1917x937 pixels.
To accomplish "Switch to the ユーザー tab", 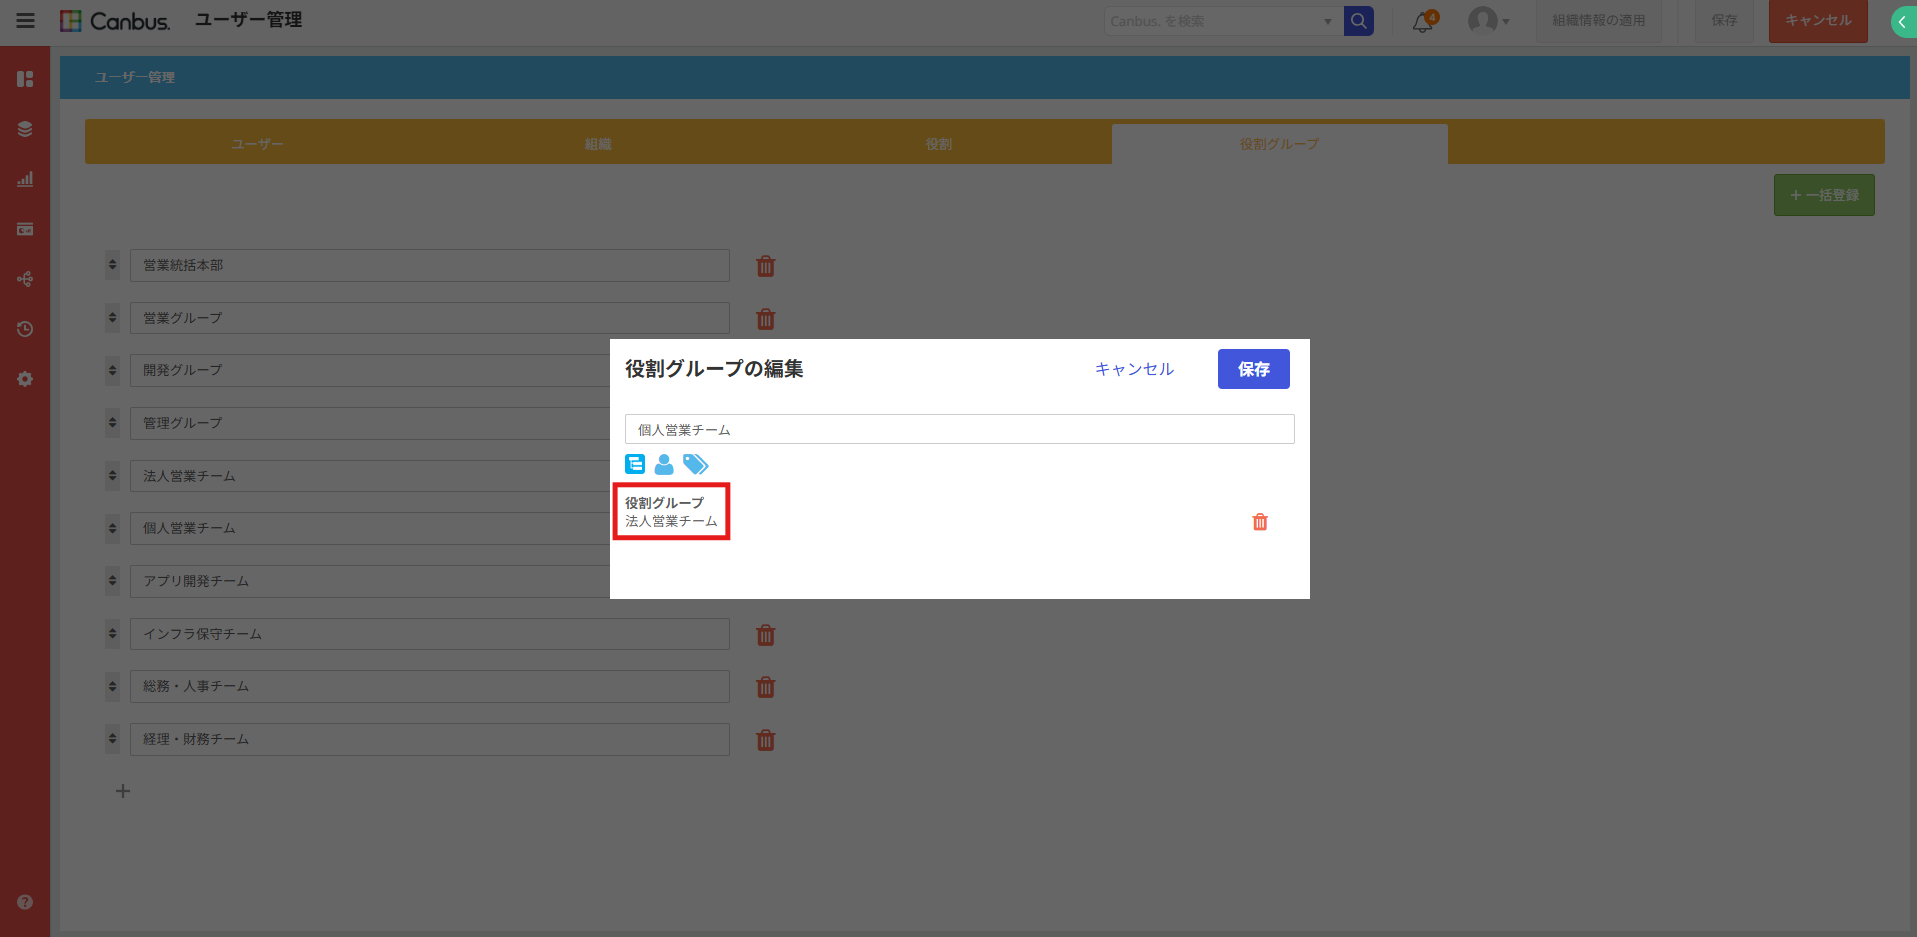I will [x=257, y=144].
